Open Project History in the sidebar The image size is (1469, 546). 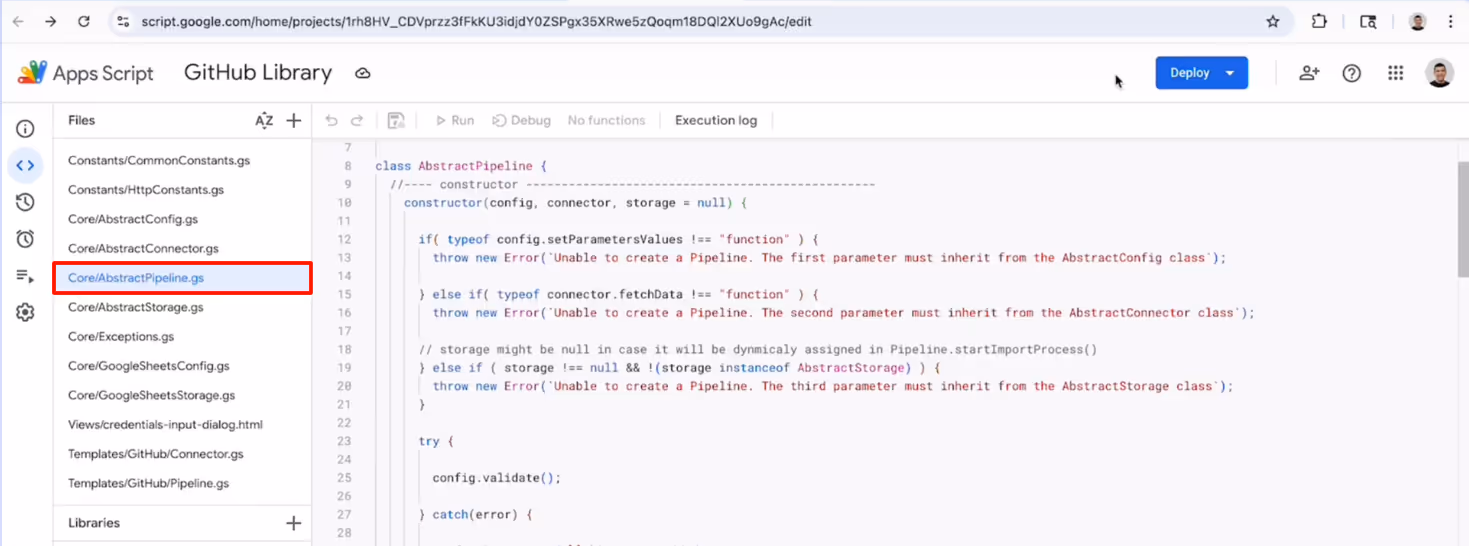coord(25,202)
